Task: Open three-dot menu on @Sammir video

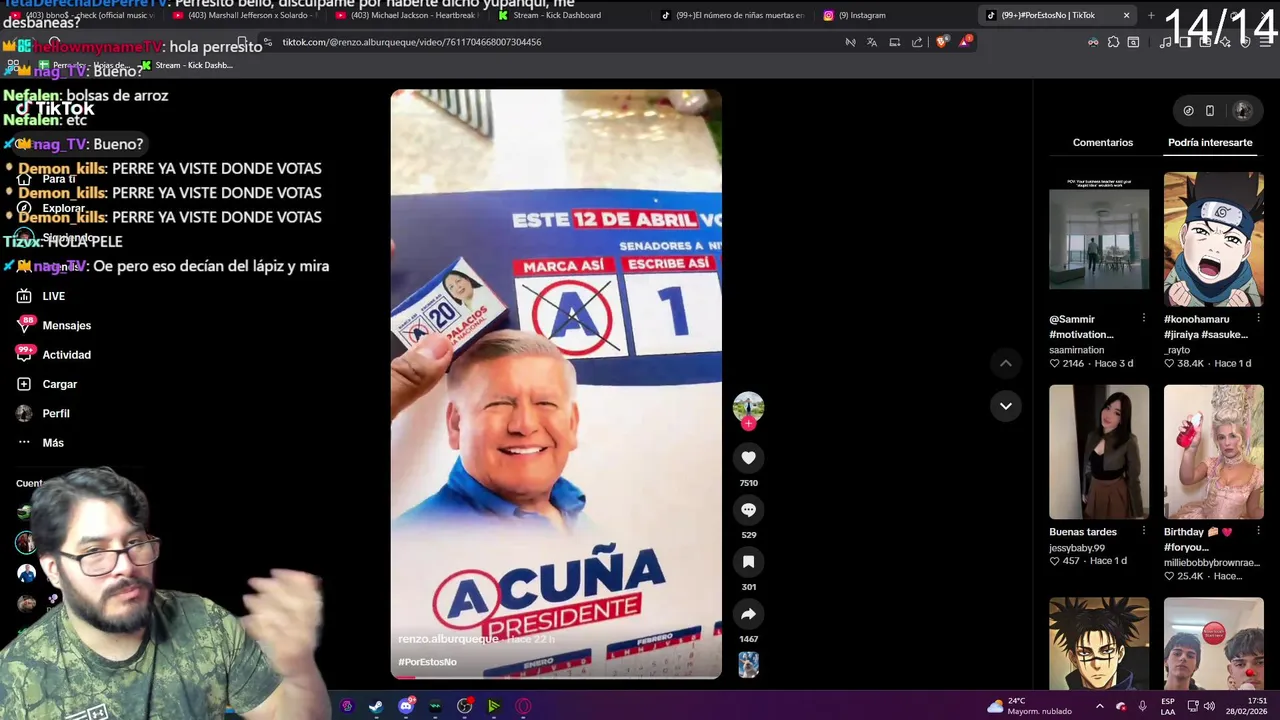Action: point(1143,318)
